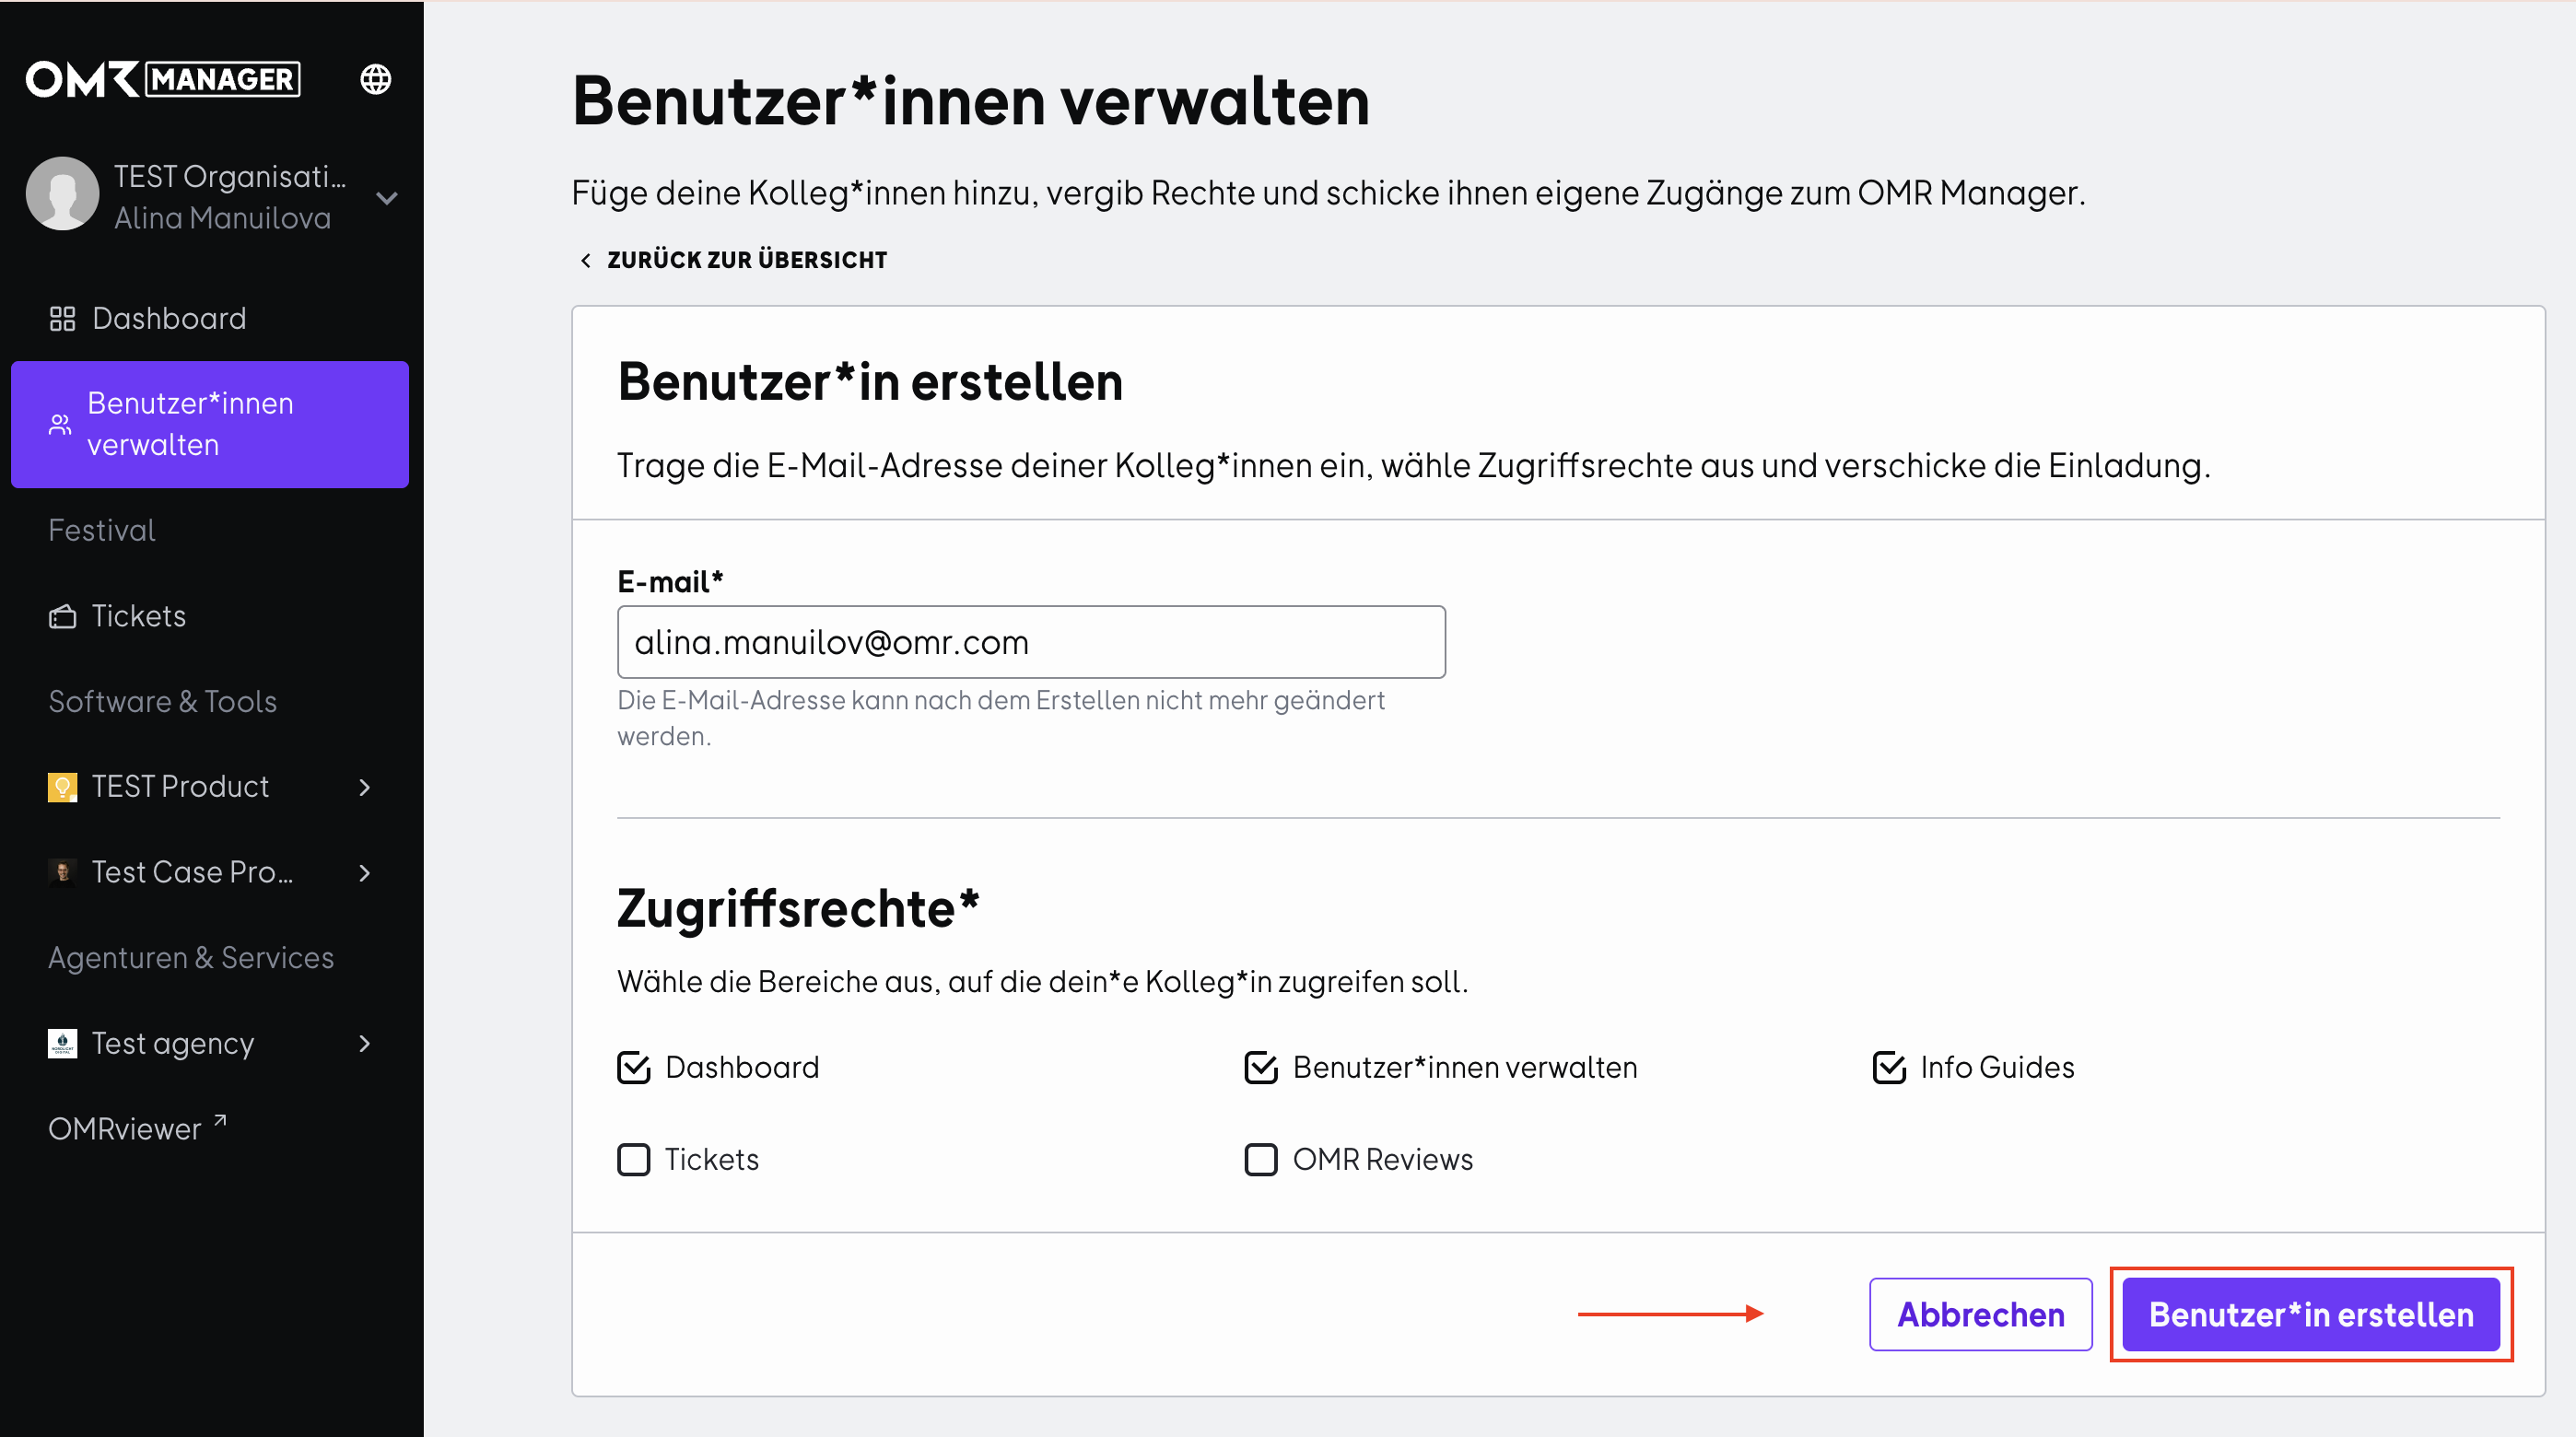Click the user avatar picture

point(62,194)
